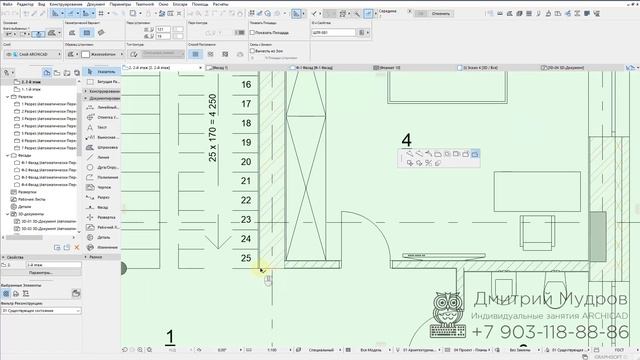Image resolution: width=640 pixels, height=360 pixels.
Task: Toggle Вычесть из Зон checkbox
Action: [x=252, y=51]
